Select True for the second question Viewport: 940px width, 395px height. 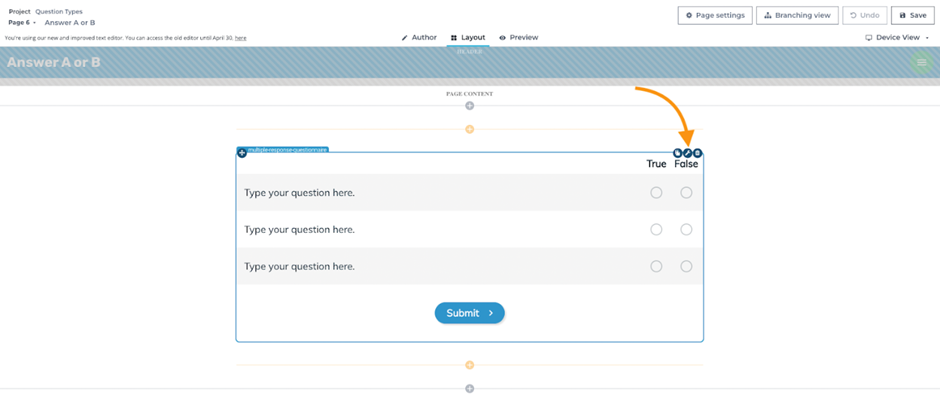click(x=656, y=230)
